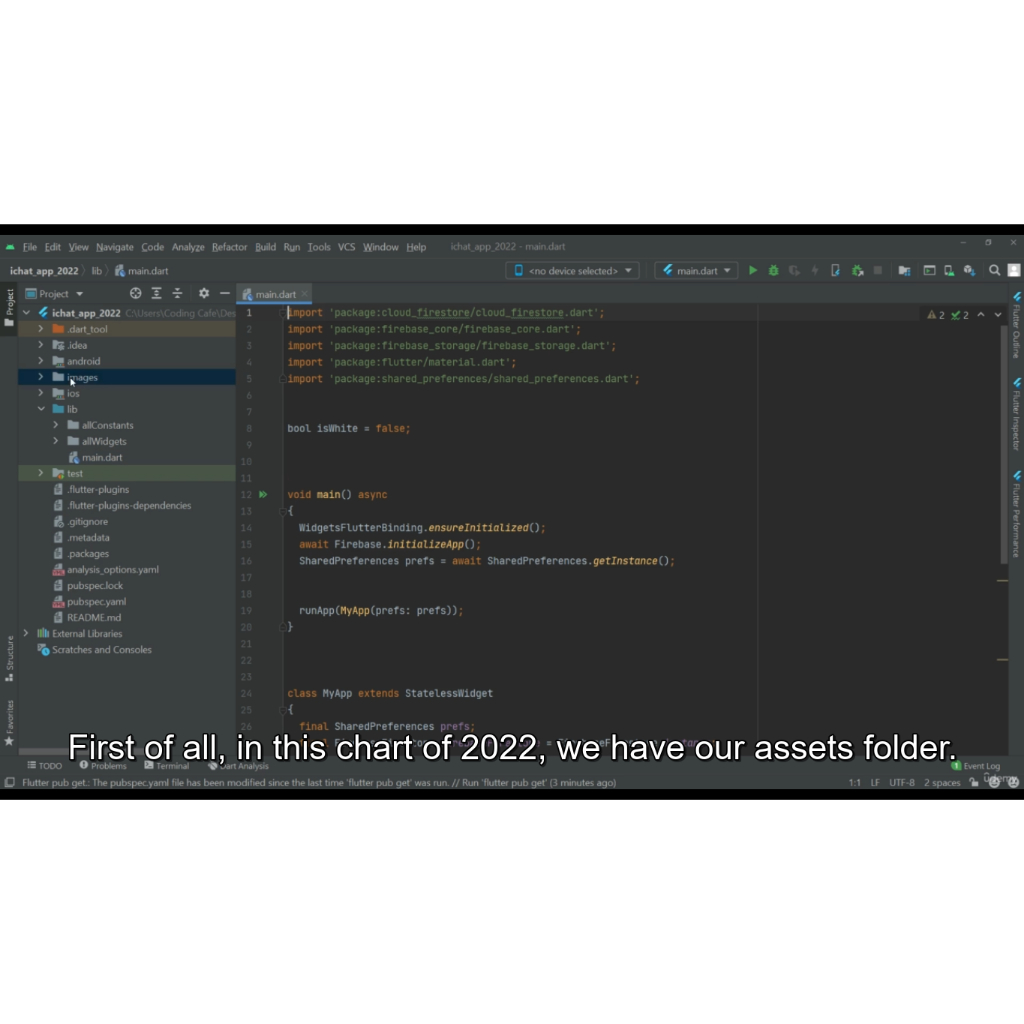The image size is (1024, 1024).
Task: Open the TODO tool window
Action: 44,765
